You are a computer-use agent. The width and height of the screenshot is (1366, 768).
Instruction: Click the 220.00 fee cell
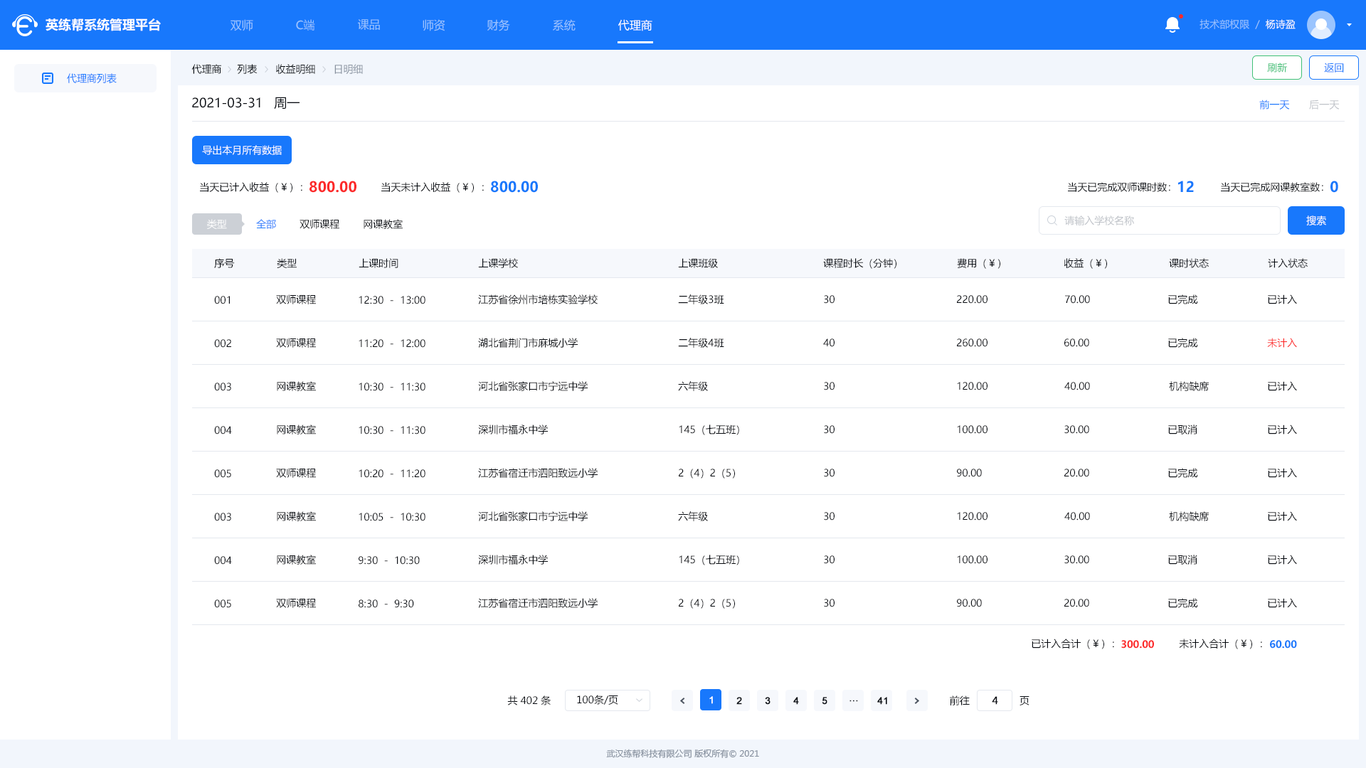(972, 300)
